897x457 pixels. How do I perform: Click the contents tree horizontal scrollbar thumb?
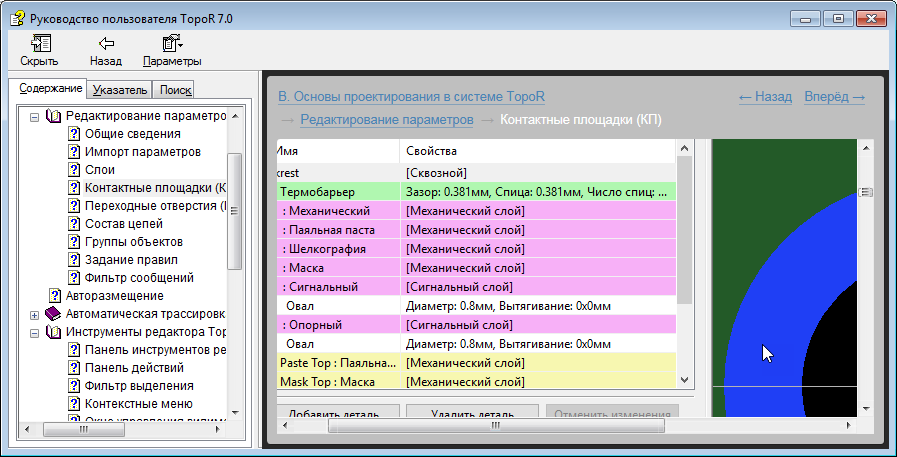click(84, 429)
